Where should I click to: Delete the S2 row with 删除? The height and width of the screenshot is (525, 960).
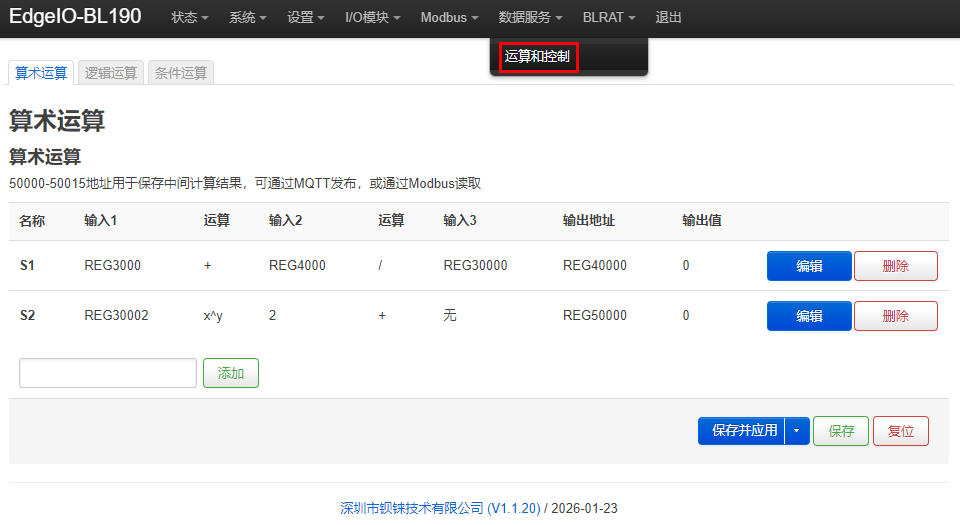point(896,316)
